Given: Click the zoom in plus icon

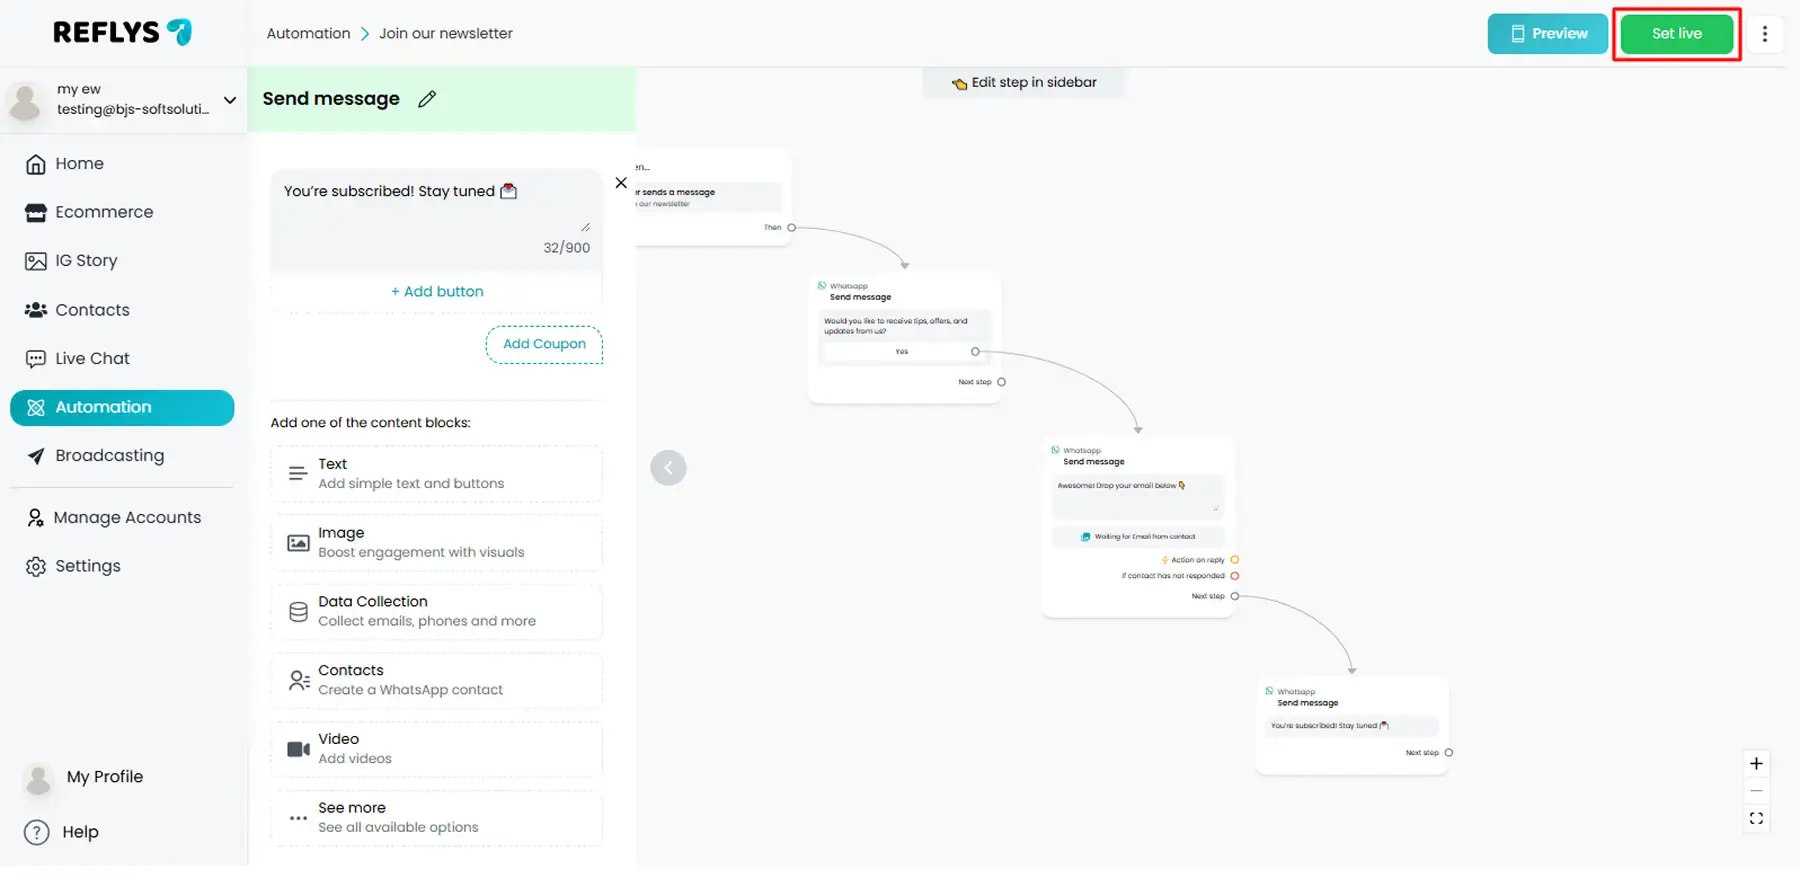Looking at the screenshot, I should 1756,764.
